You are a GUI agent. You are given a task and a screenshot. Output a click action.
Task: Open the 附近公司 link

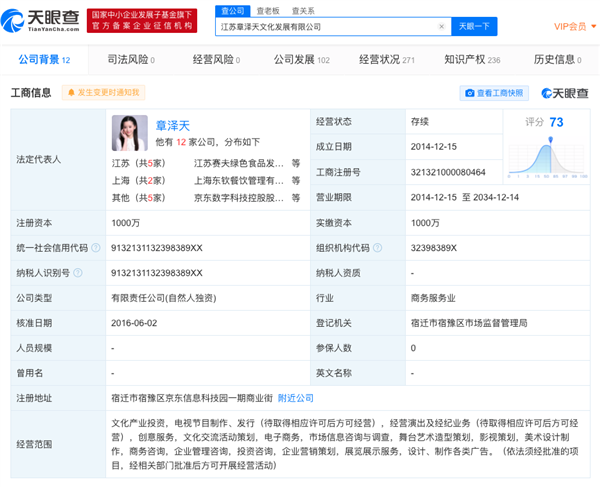tap(295, 397)
